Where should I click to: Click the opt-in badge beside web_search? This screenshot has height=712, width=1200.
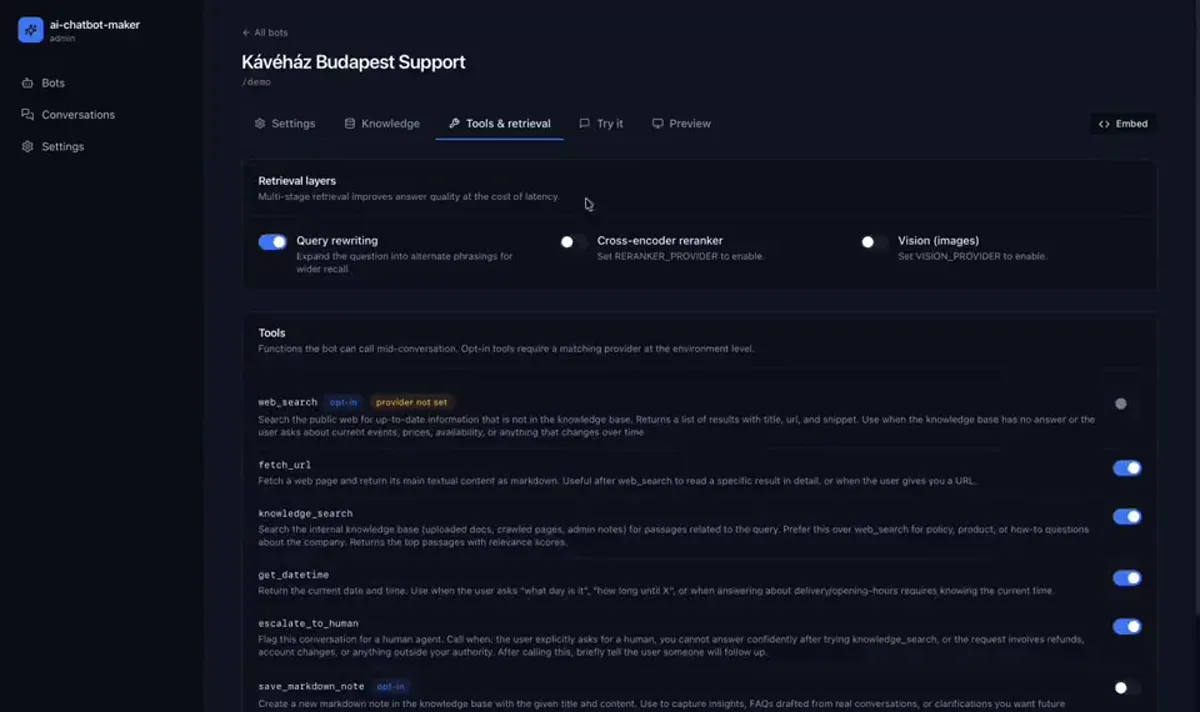click(x=343, y=402)
